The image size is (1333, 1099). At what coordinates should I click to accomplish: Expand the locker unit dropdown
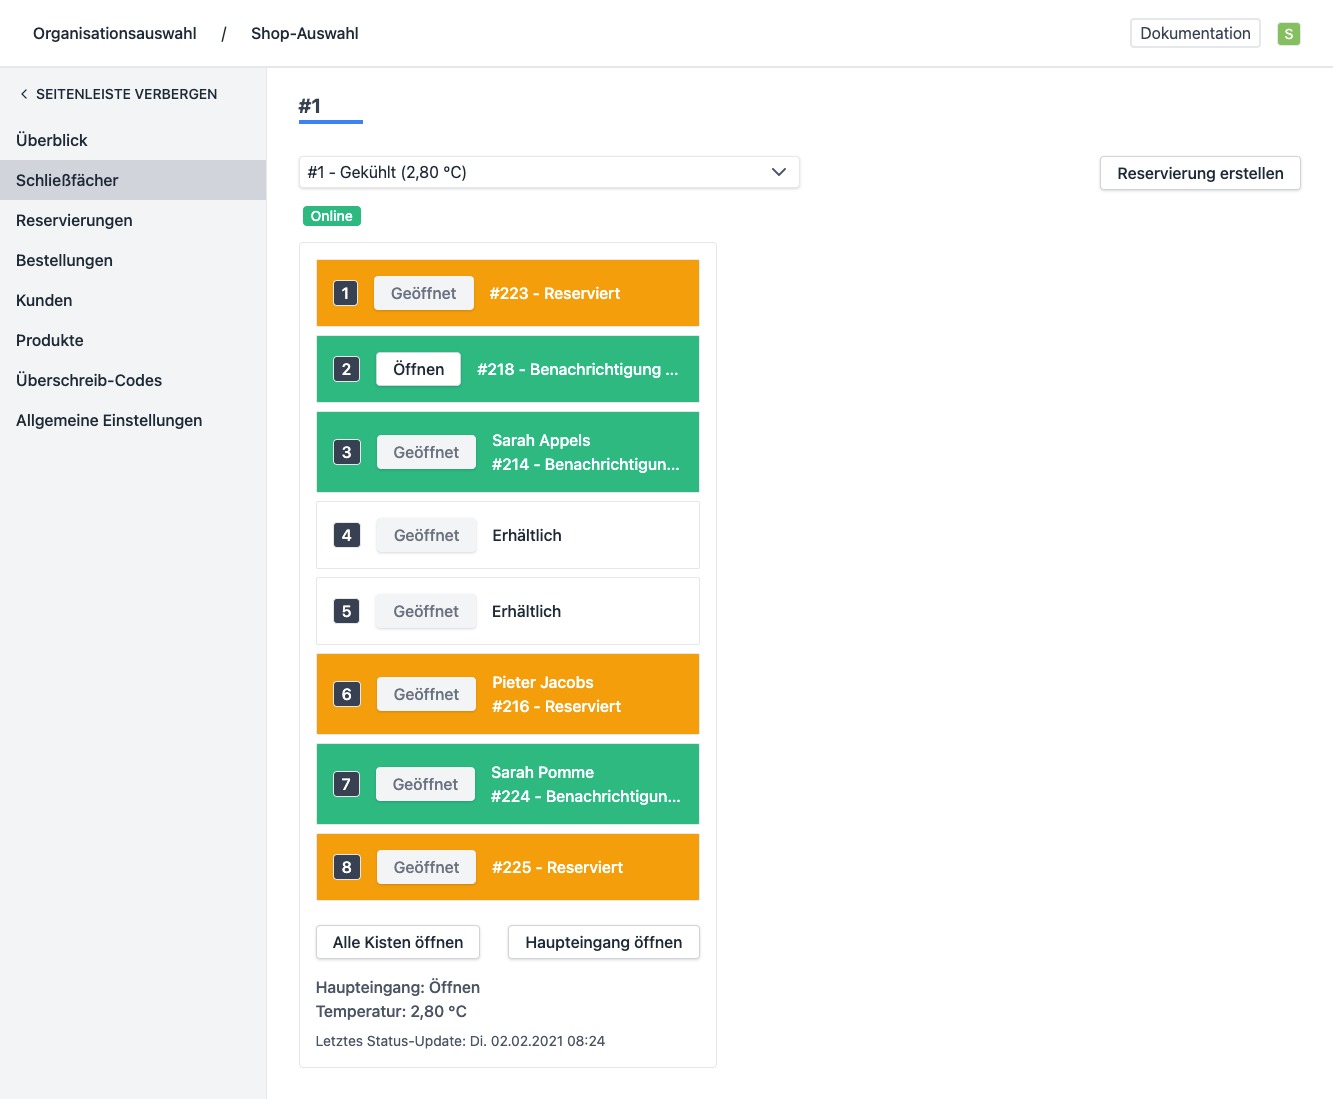pos(548,172)
